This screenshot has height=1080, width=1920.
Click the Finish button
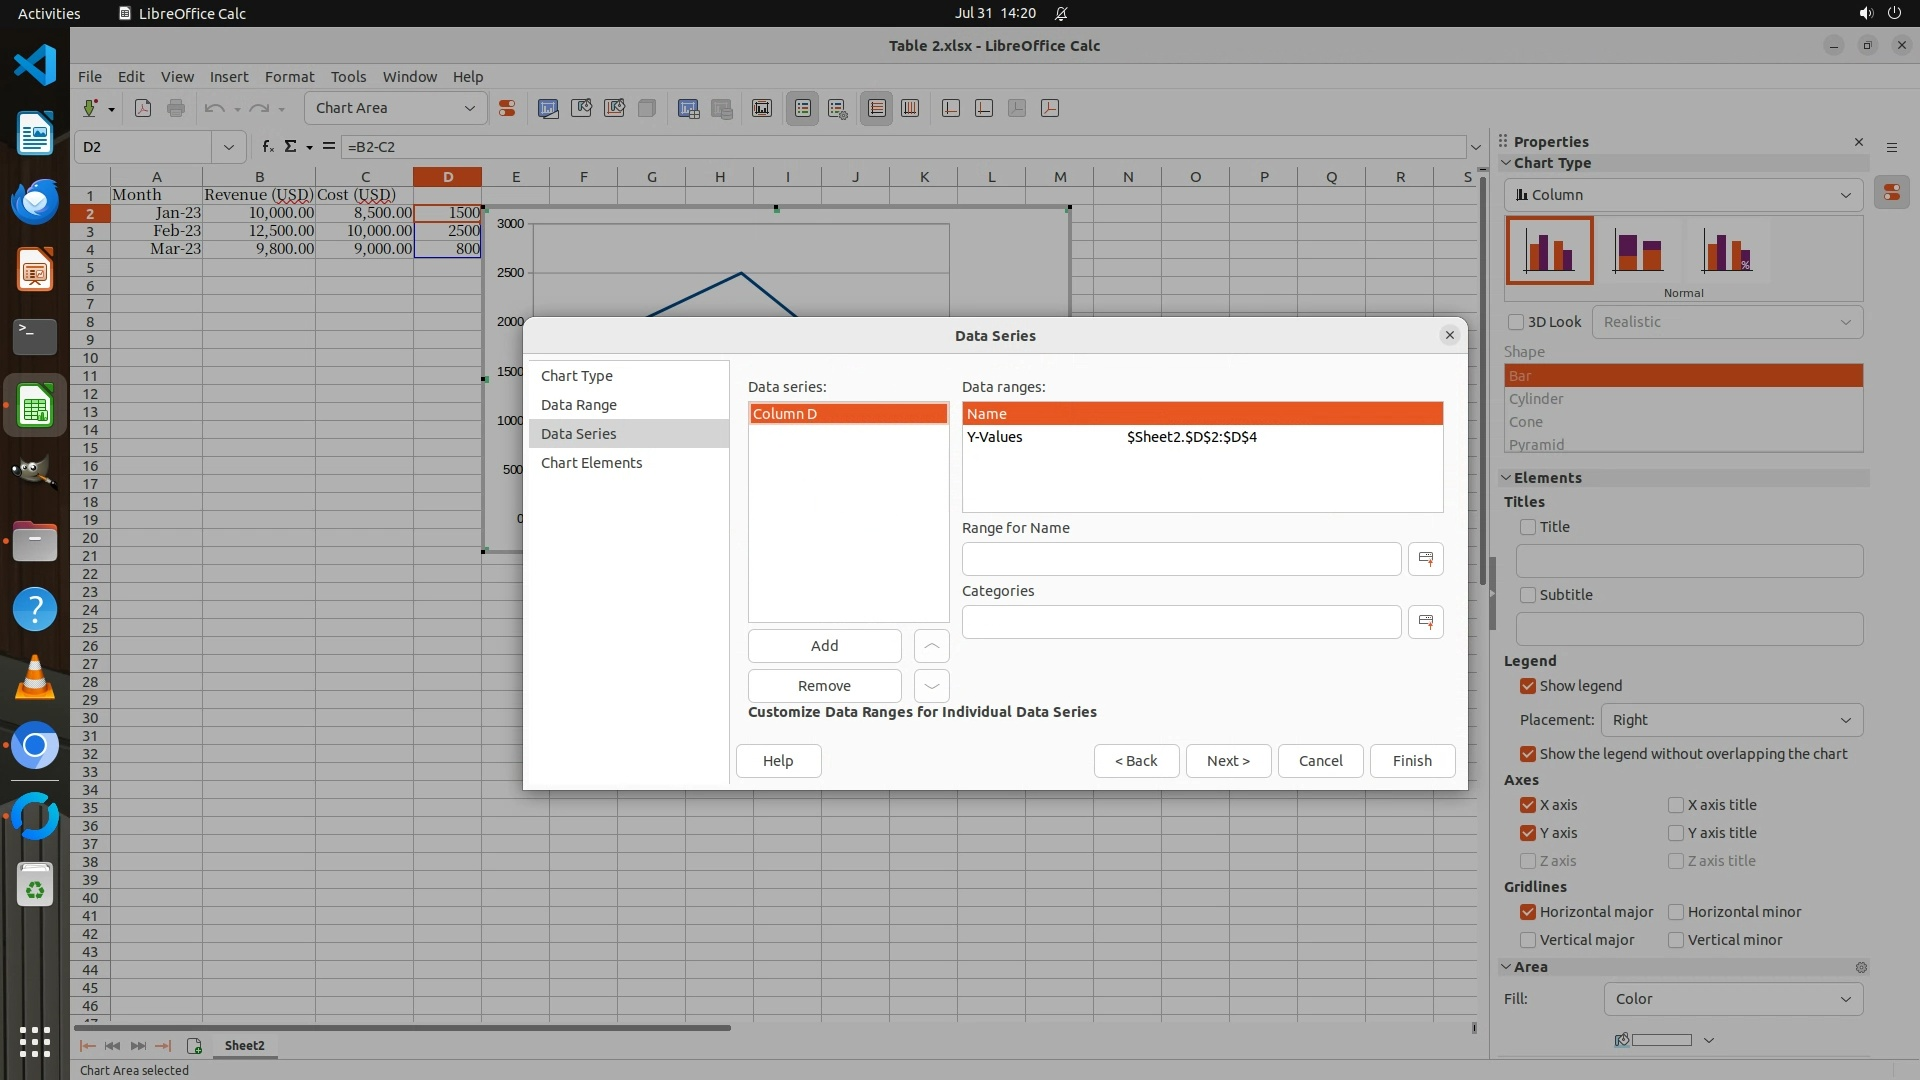pos(1411,761)
